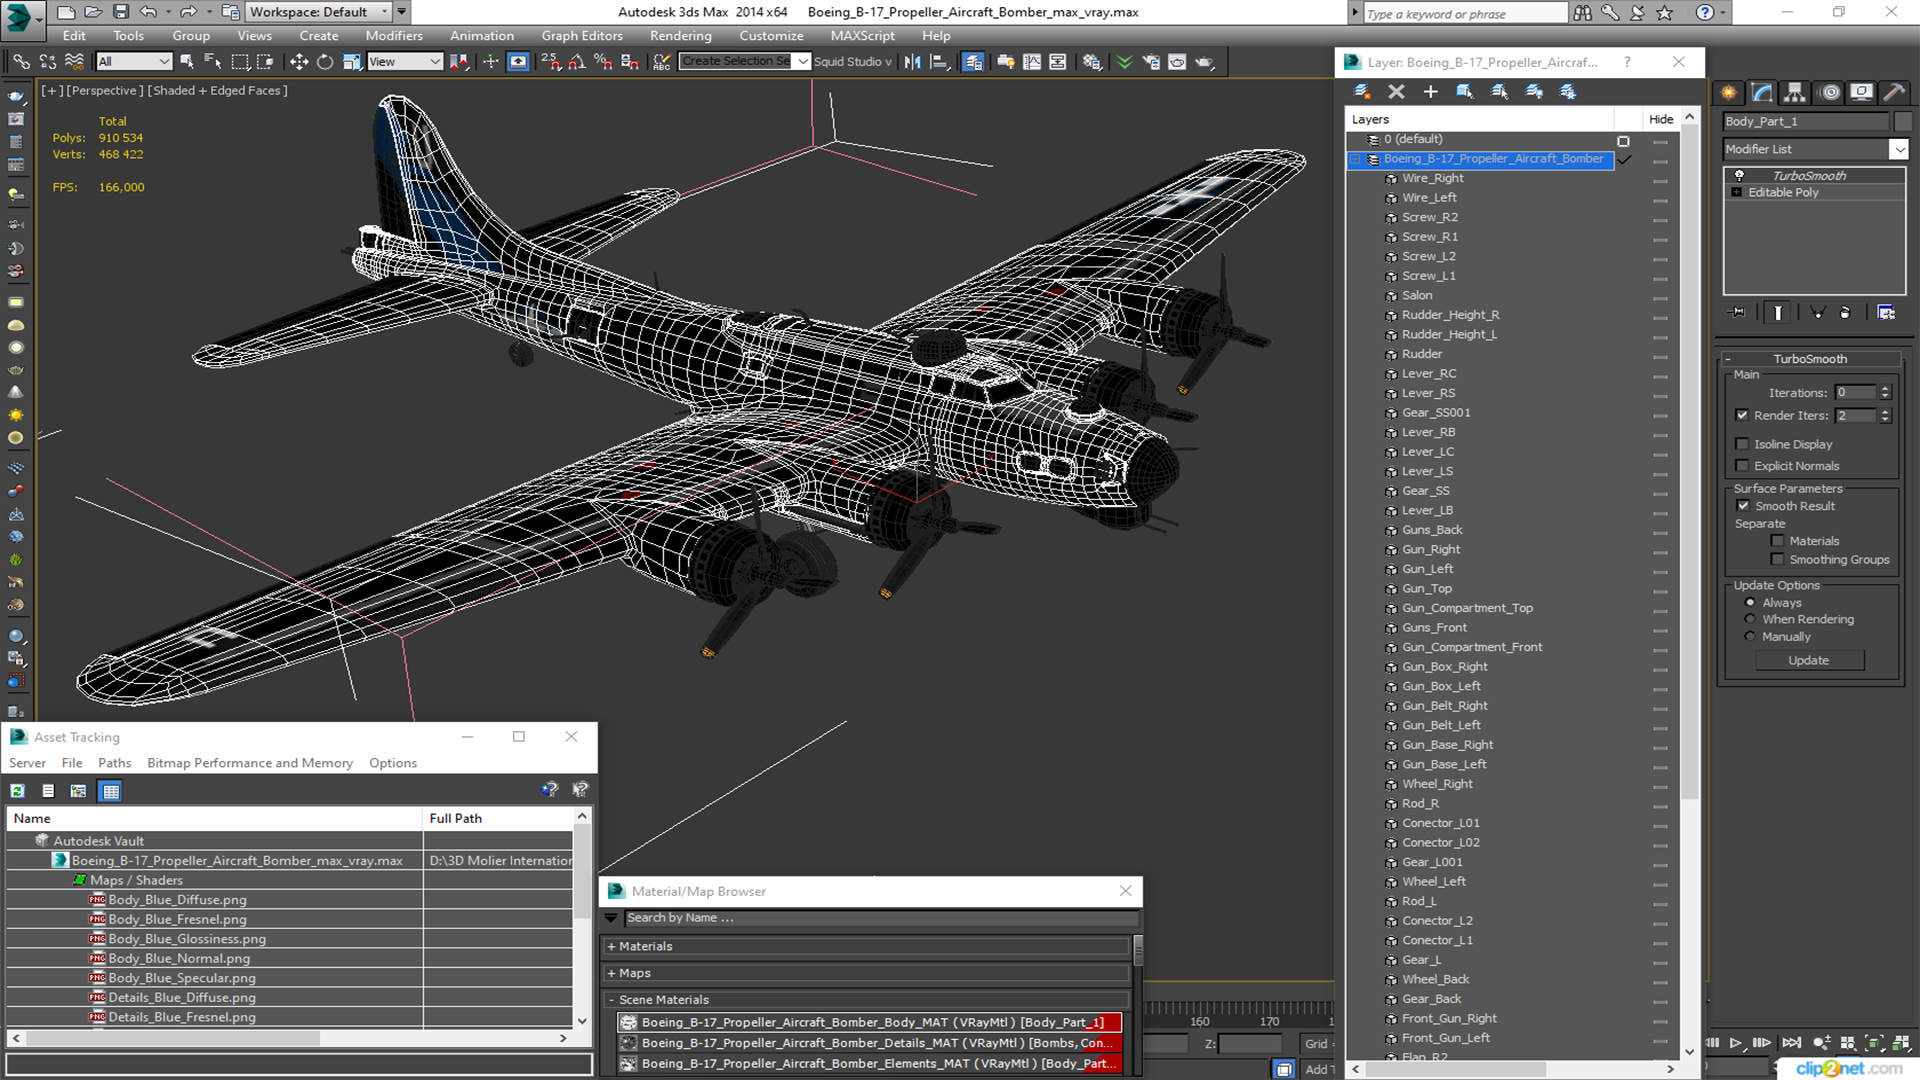Open the Modifier List dropdown
This screenshot has height=1080, width=1920.
1898,149
